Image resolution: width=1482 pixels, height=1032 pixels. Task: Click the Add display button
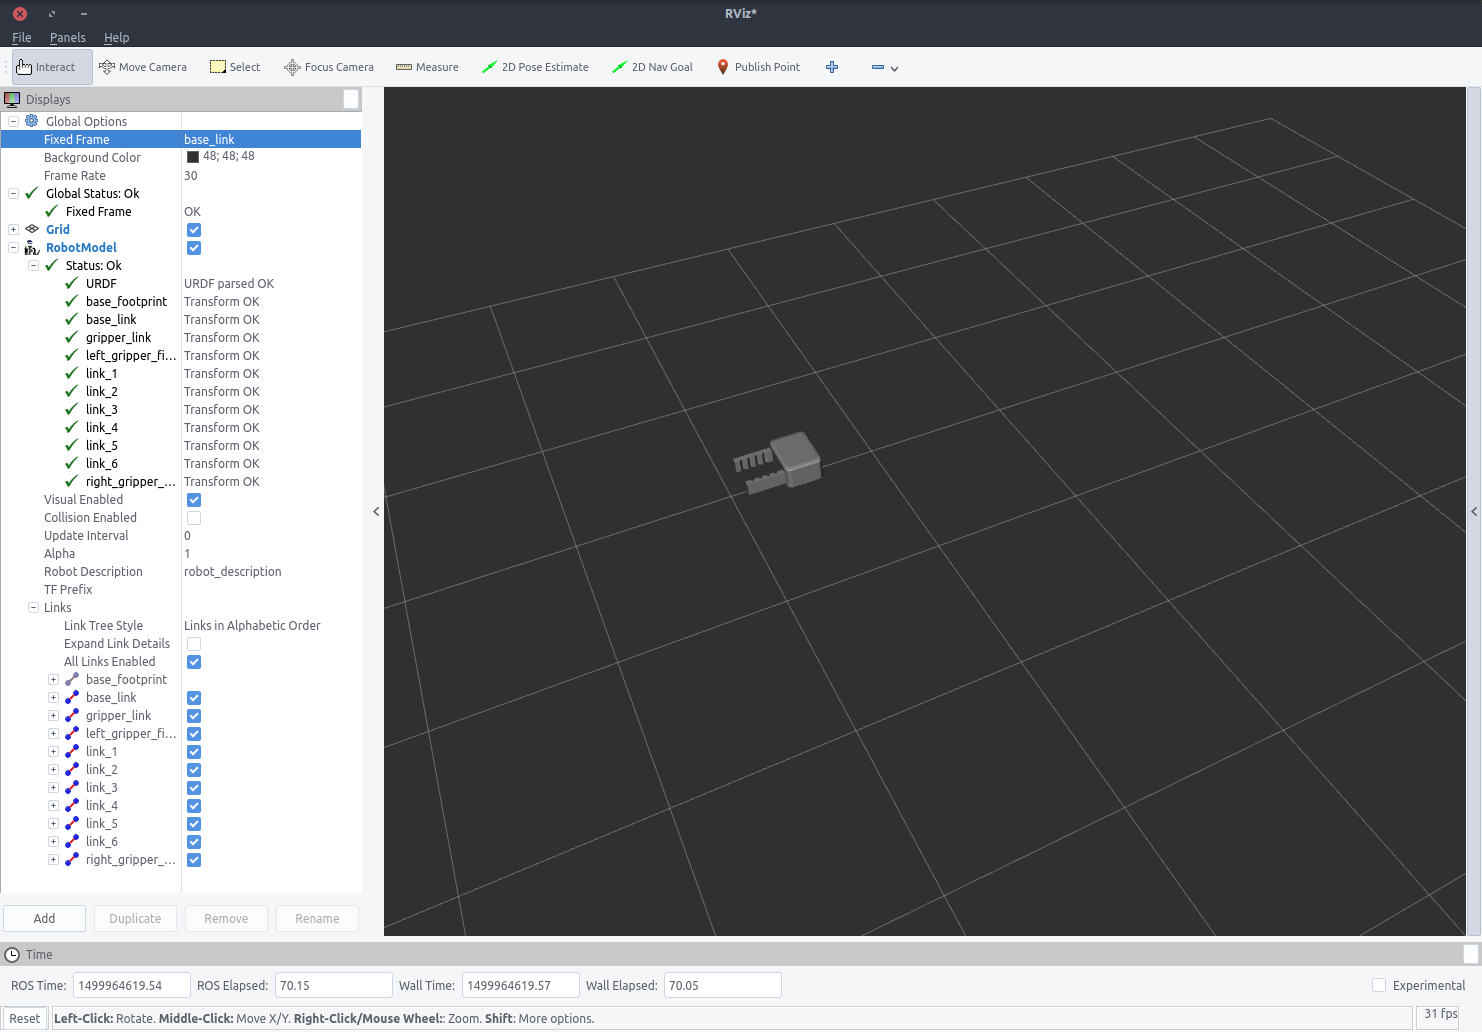pos(45,918)
